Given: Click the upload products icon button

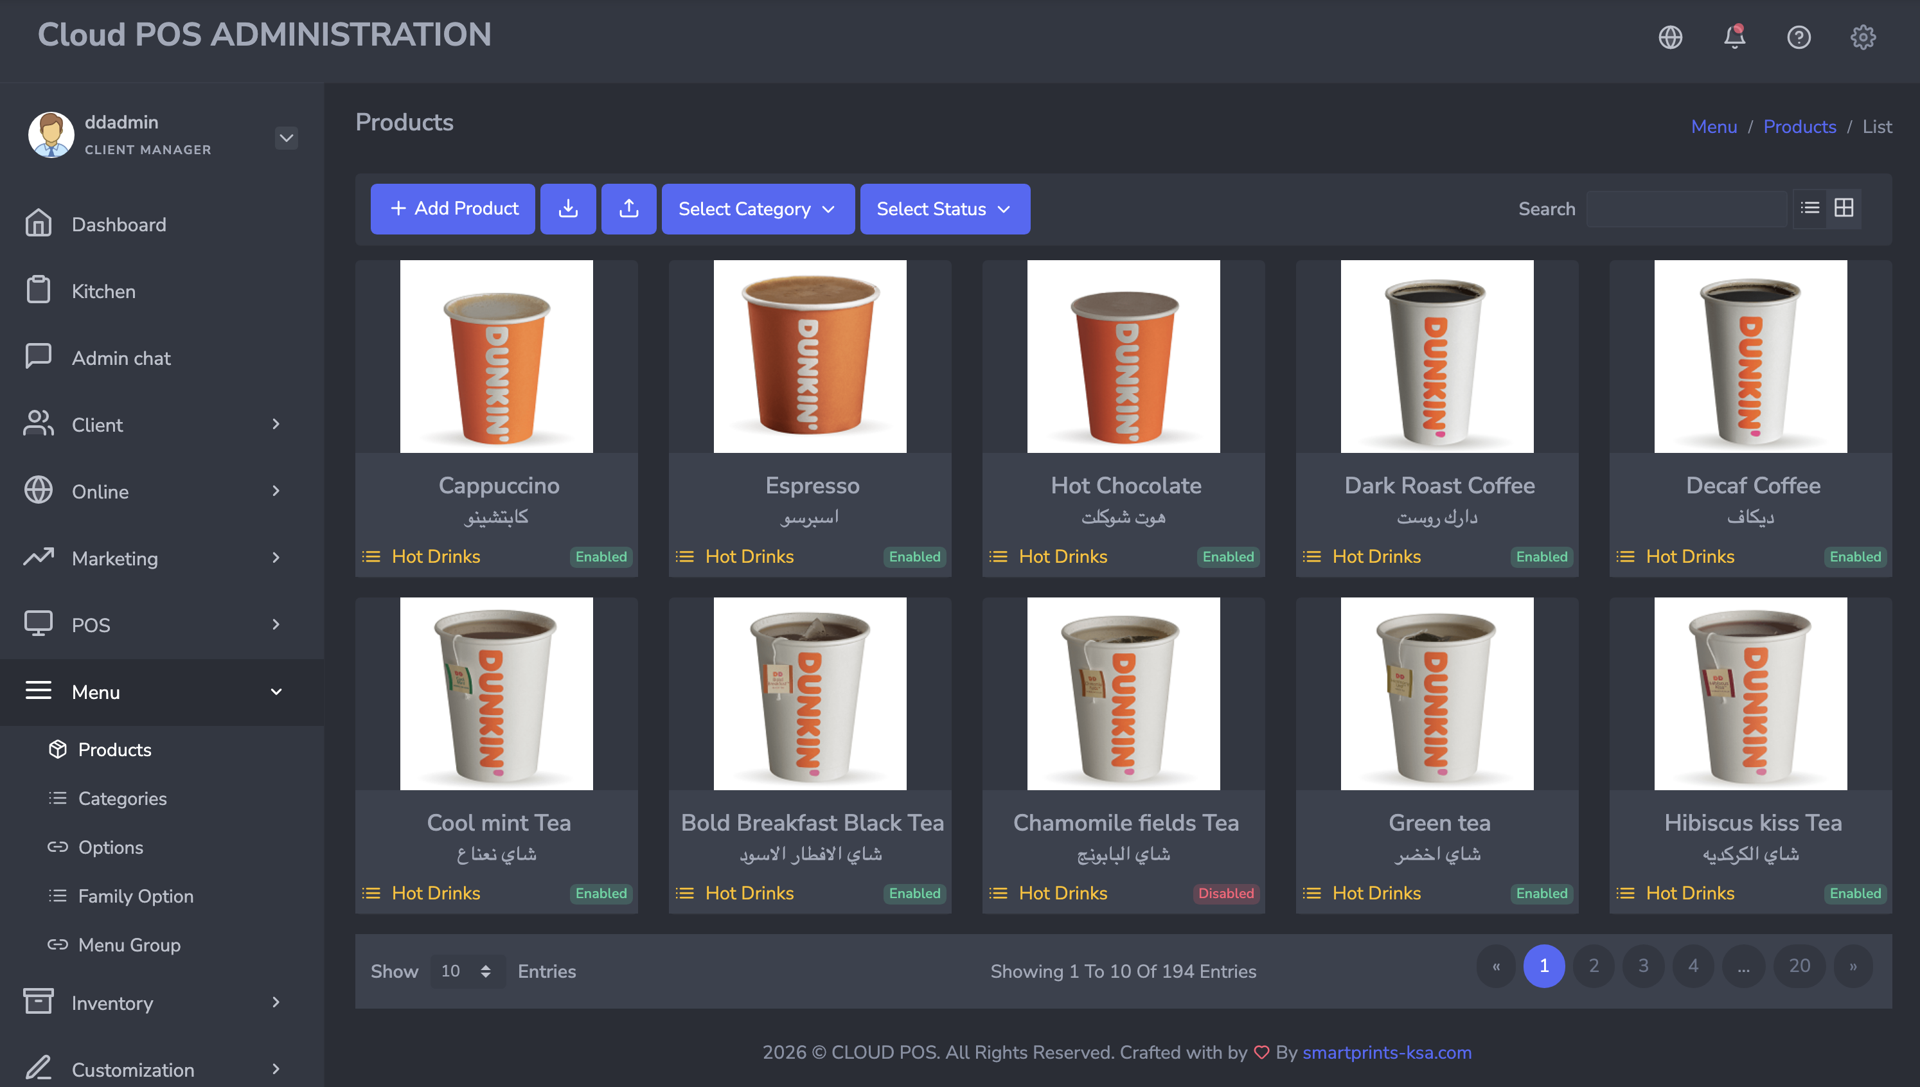Looking at the screenshot, I should tap(629, 209).
